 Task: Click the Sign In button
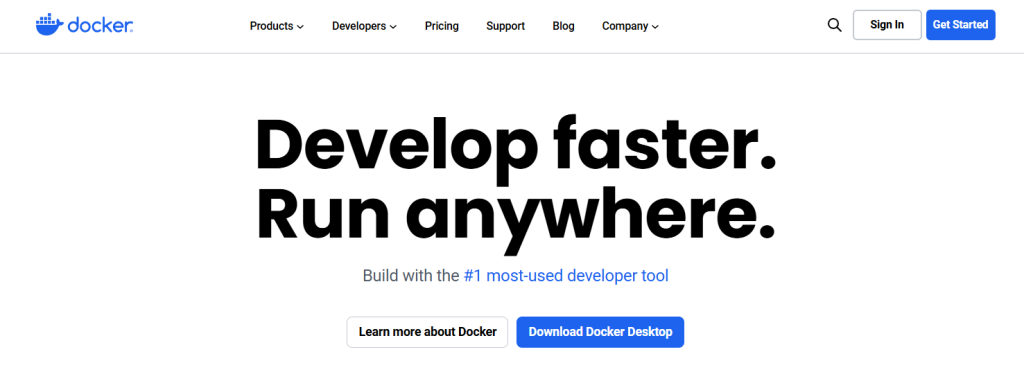point(887,25)
